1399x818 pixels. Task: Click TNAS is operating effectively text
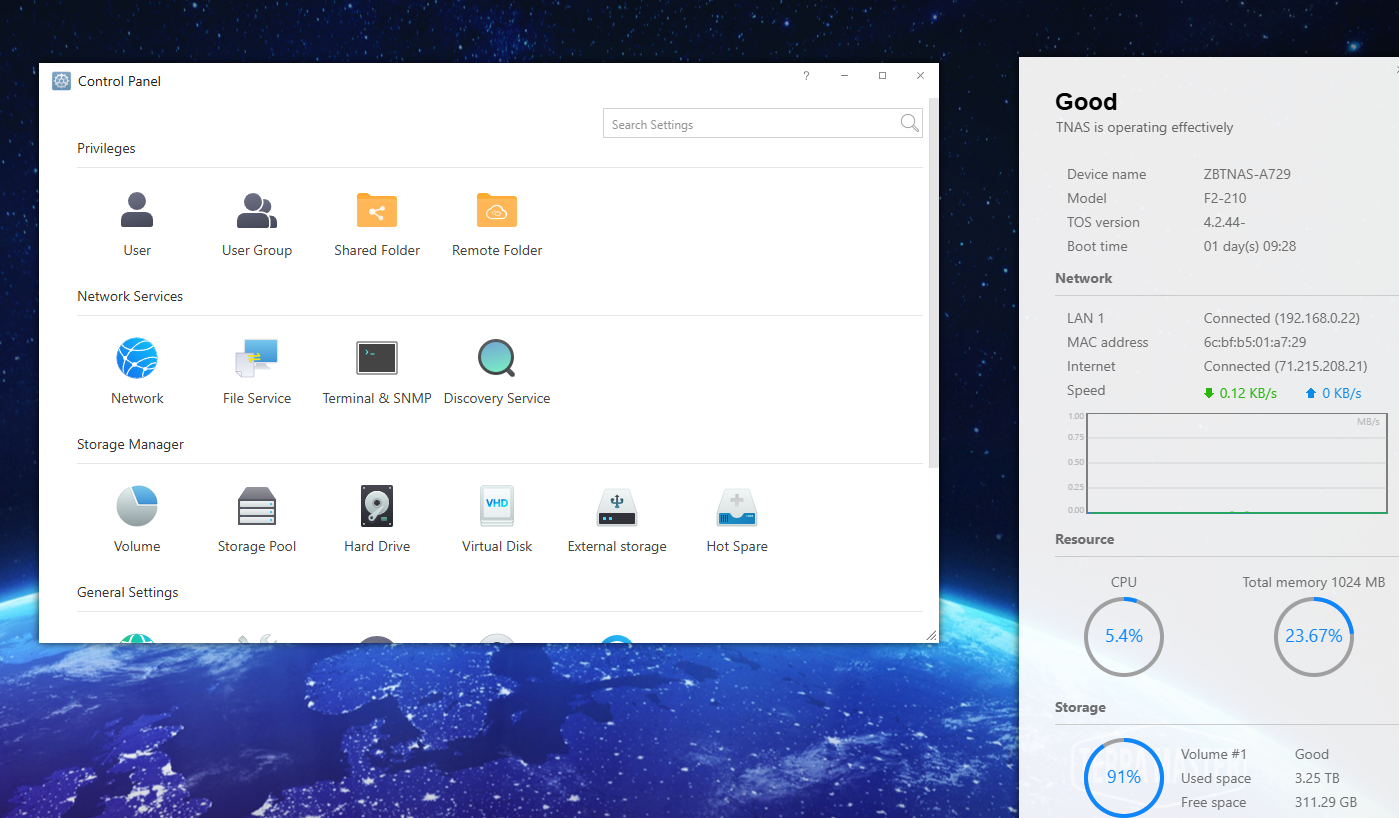click(1144, 127)
